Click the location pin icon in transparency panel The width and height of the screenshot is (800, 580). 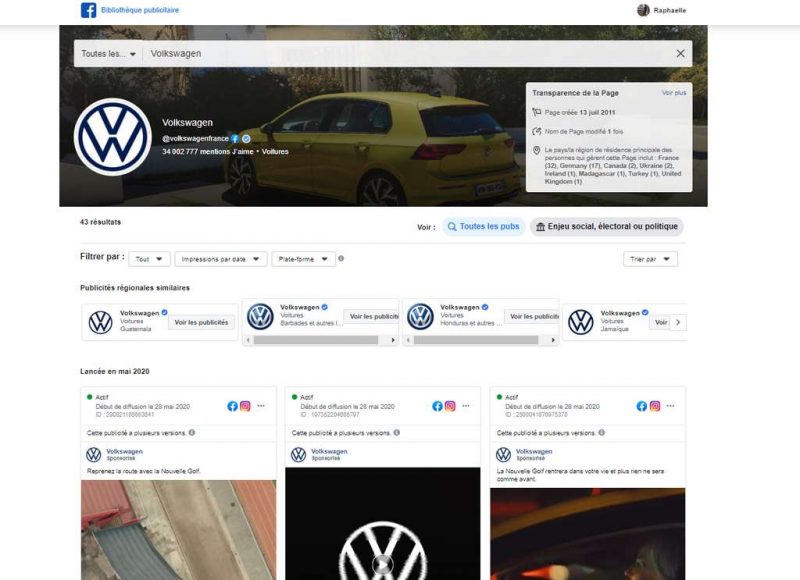536,150
